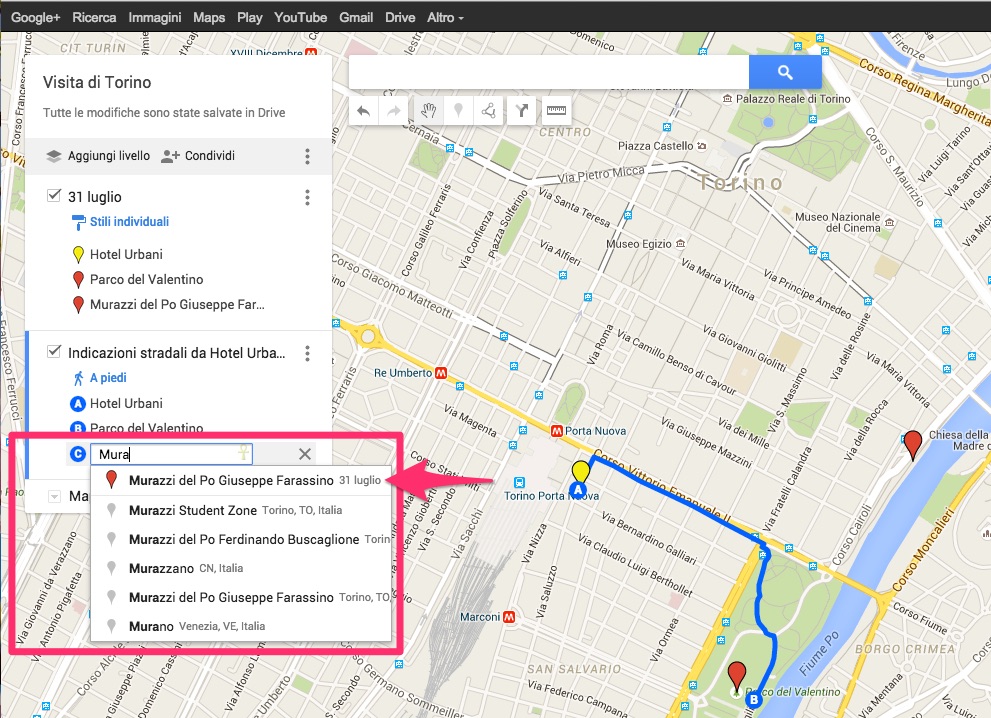This screenshot has width=991, height=718.
Task: Select the add marker tool
Action: (458, 111)
